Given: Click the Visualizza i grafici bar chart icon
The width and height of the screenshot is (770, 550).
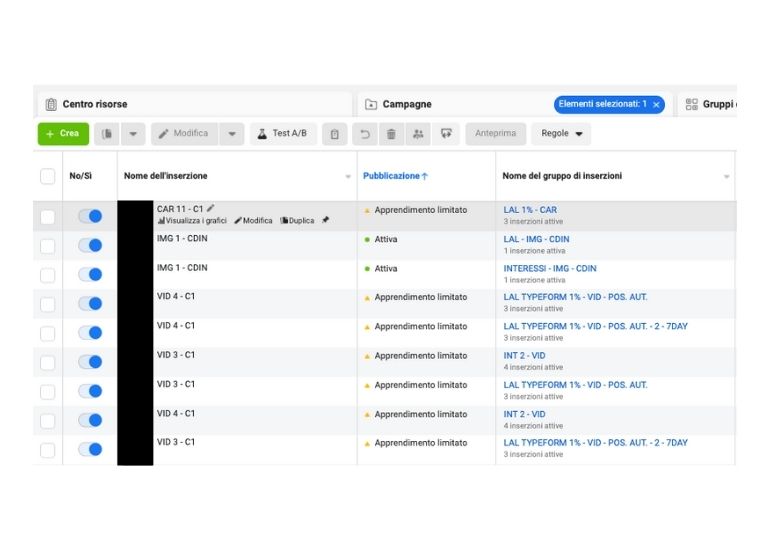Looking at the screenshot, I should (161, 220).
